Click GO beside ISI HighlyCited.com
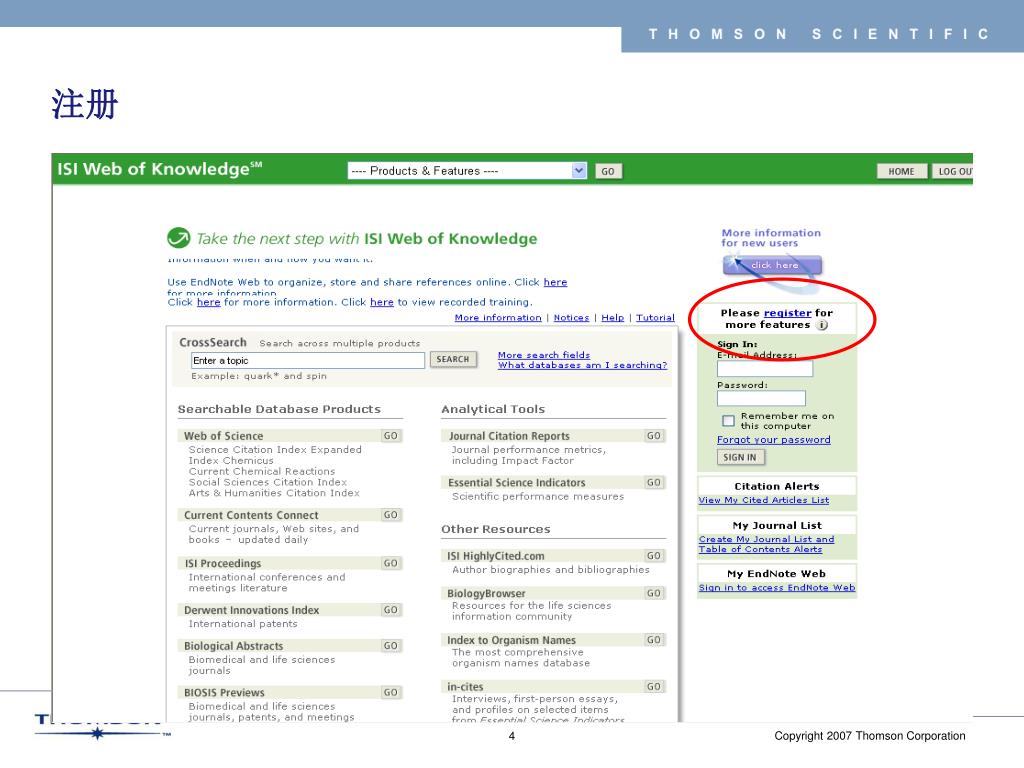The image size is (1024, 768). point(654,556)
